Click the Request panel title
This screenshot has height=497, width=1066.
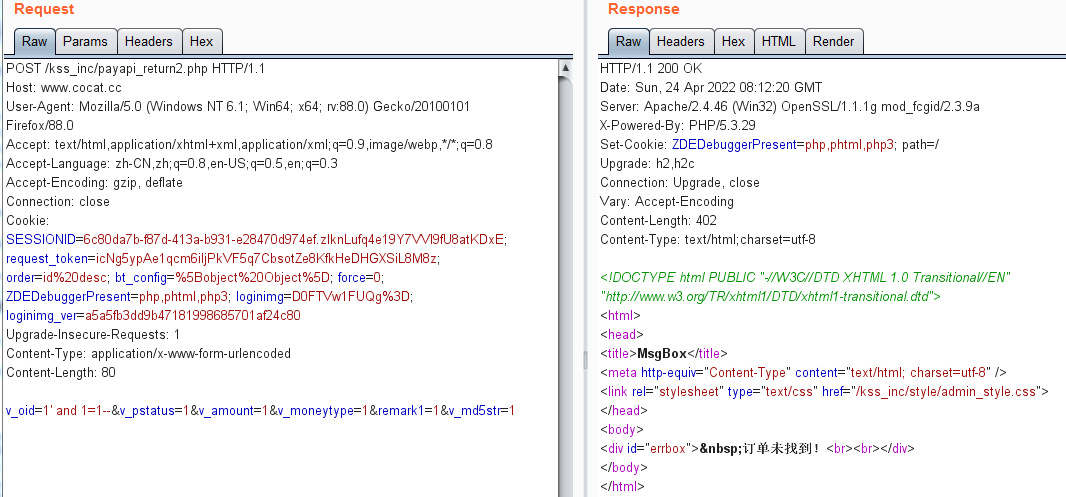coord(44,10)
